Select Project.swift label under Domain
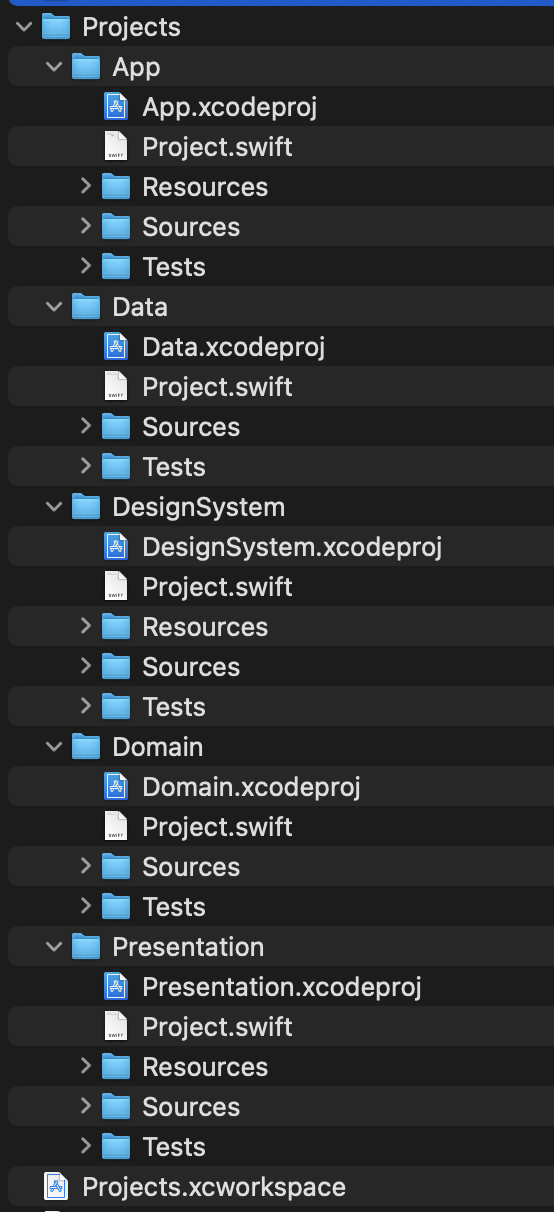The height and width of the screenshot is (1212, 554). tap(217, 827)
